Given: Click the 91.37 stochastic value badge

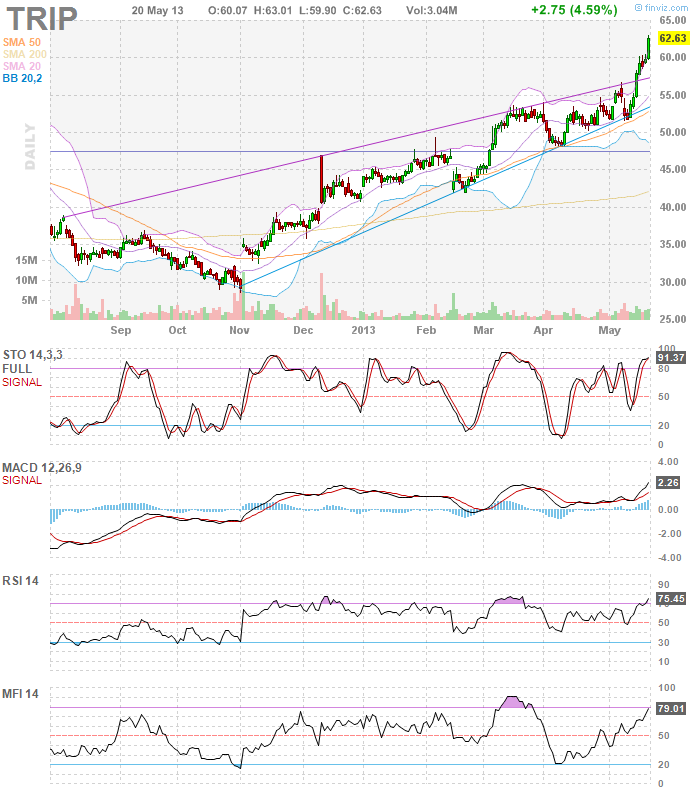Looking at the screenshot, I should point(669,357).
